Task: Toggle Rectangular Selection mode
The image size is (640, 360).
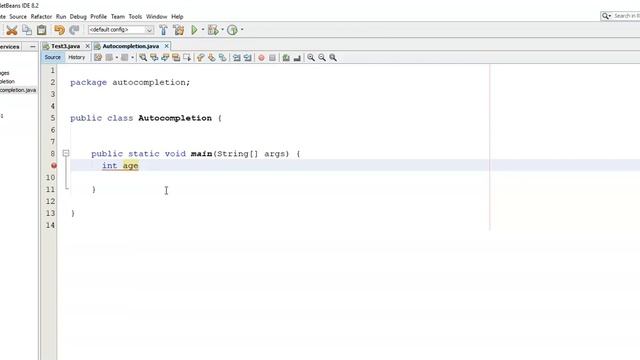Action: point(187,58)
